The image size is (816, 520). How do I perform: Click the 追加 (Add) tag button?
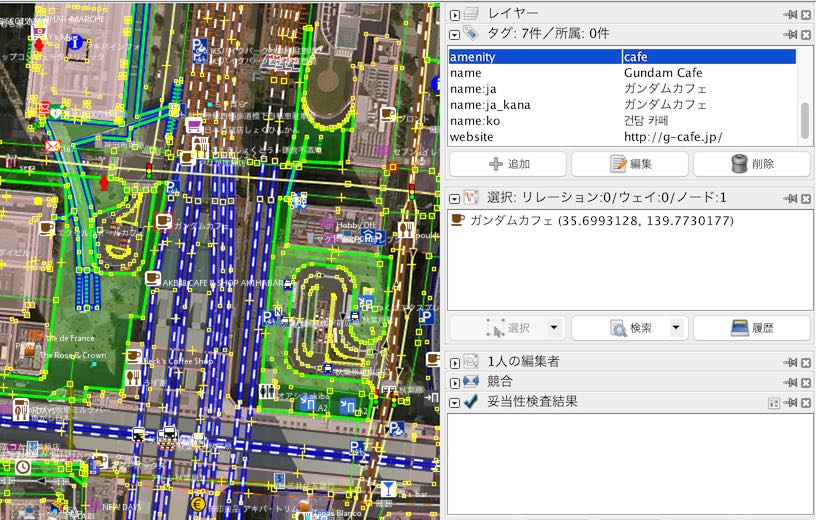tap(507, 164)
